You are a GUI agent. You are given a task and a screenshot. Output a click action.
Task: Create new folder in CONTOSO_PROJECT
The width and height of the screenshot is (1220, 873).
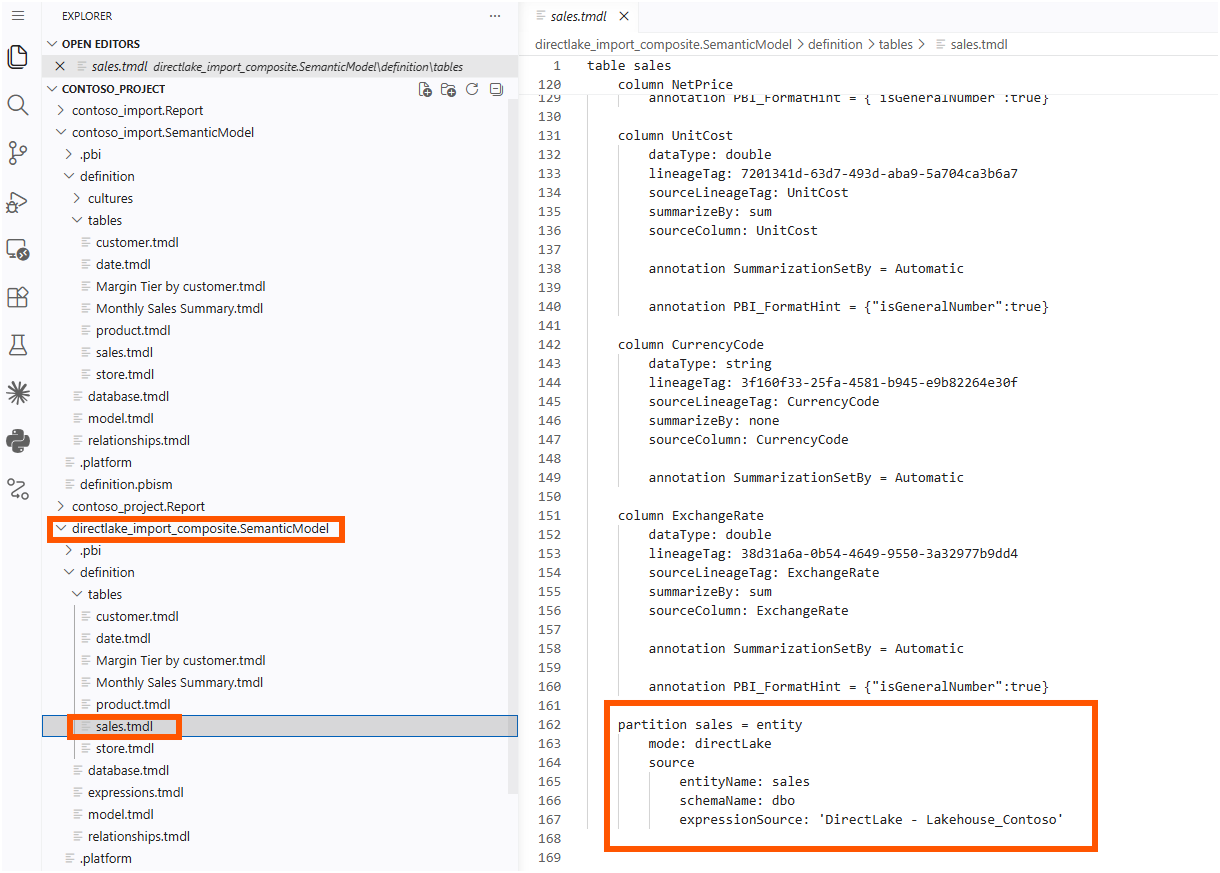[x=448, y=89]
